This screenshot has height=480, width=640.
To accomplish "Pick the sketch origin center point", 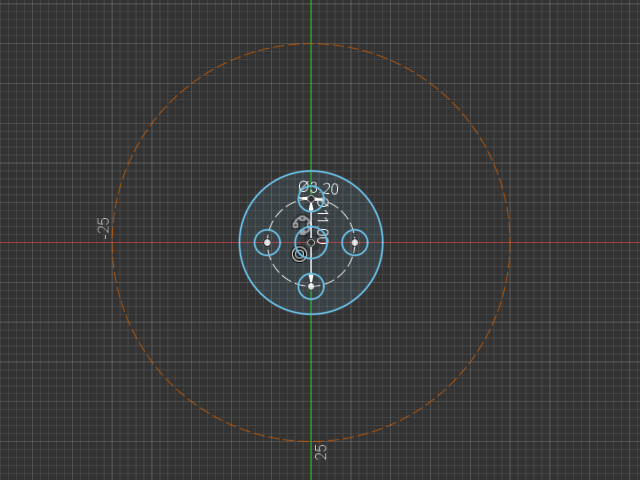I will (311, 242).
